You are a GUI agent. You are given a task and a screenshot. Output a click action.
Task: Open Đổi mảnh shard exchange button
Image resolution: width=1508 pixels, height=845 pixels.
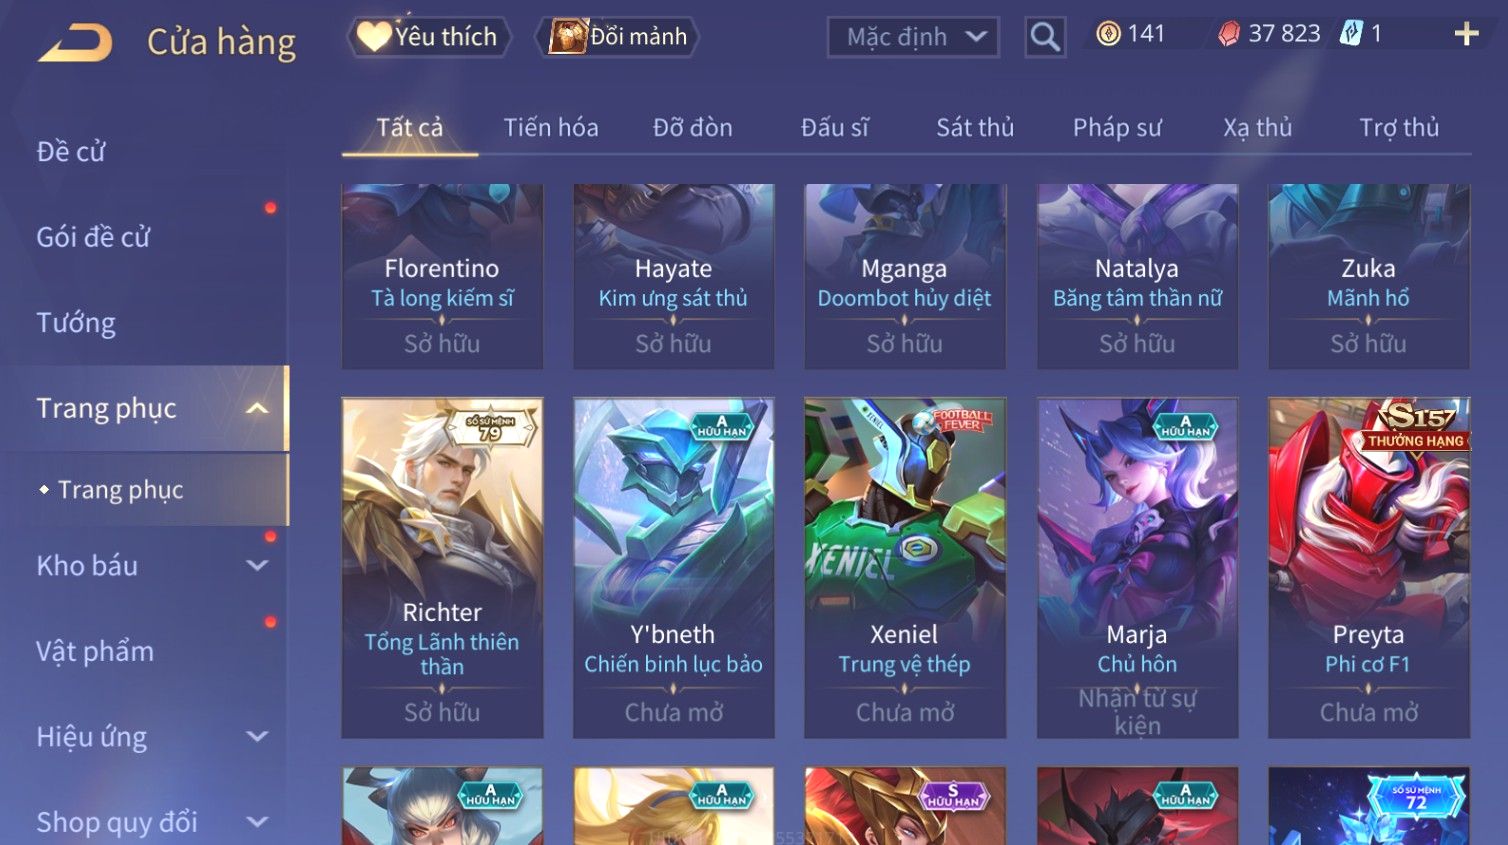(x=618, y=37)
